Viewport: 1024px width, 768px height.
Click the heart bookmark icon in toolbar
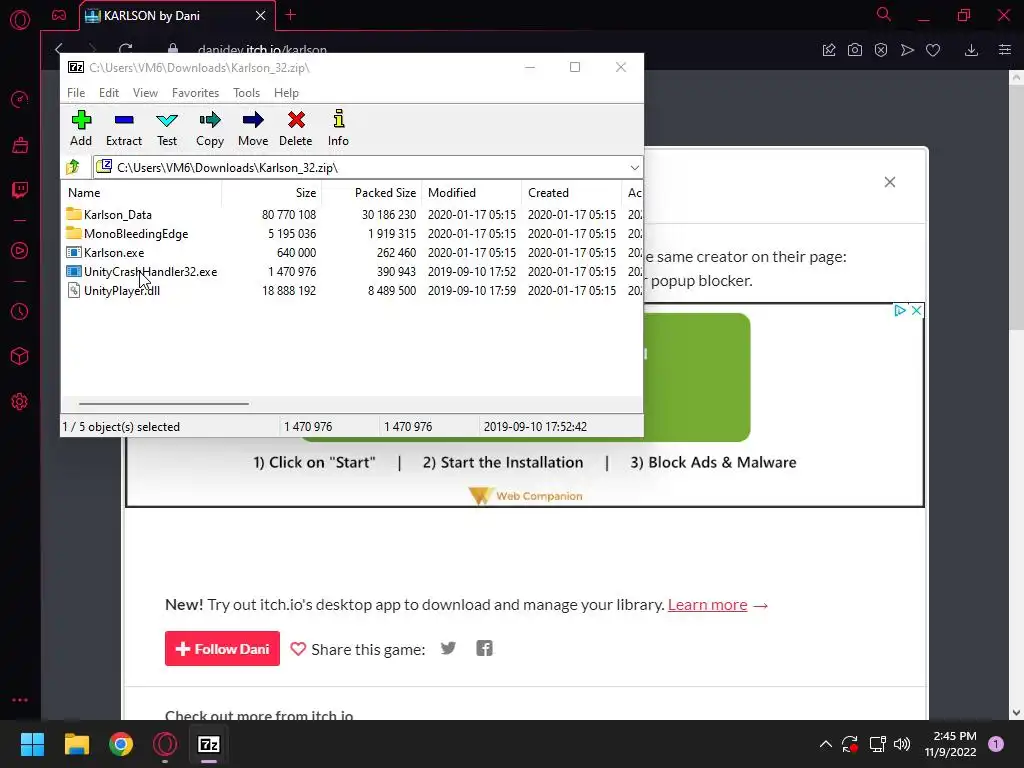[933, 50]
